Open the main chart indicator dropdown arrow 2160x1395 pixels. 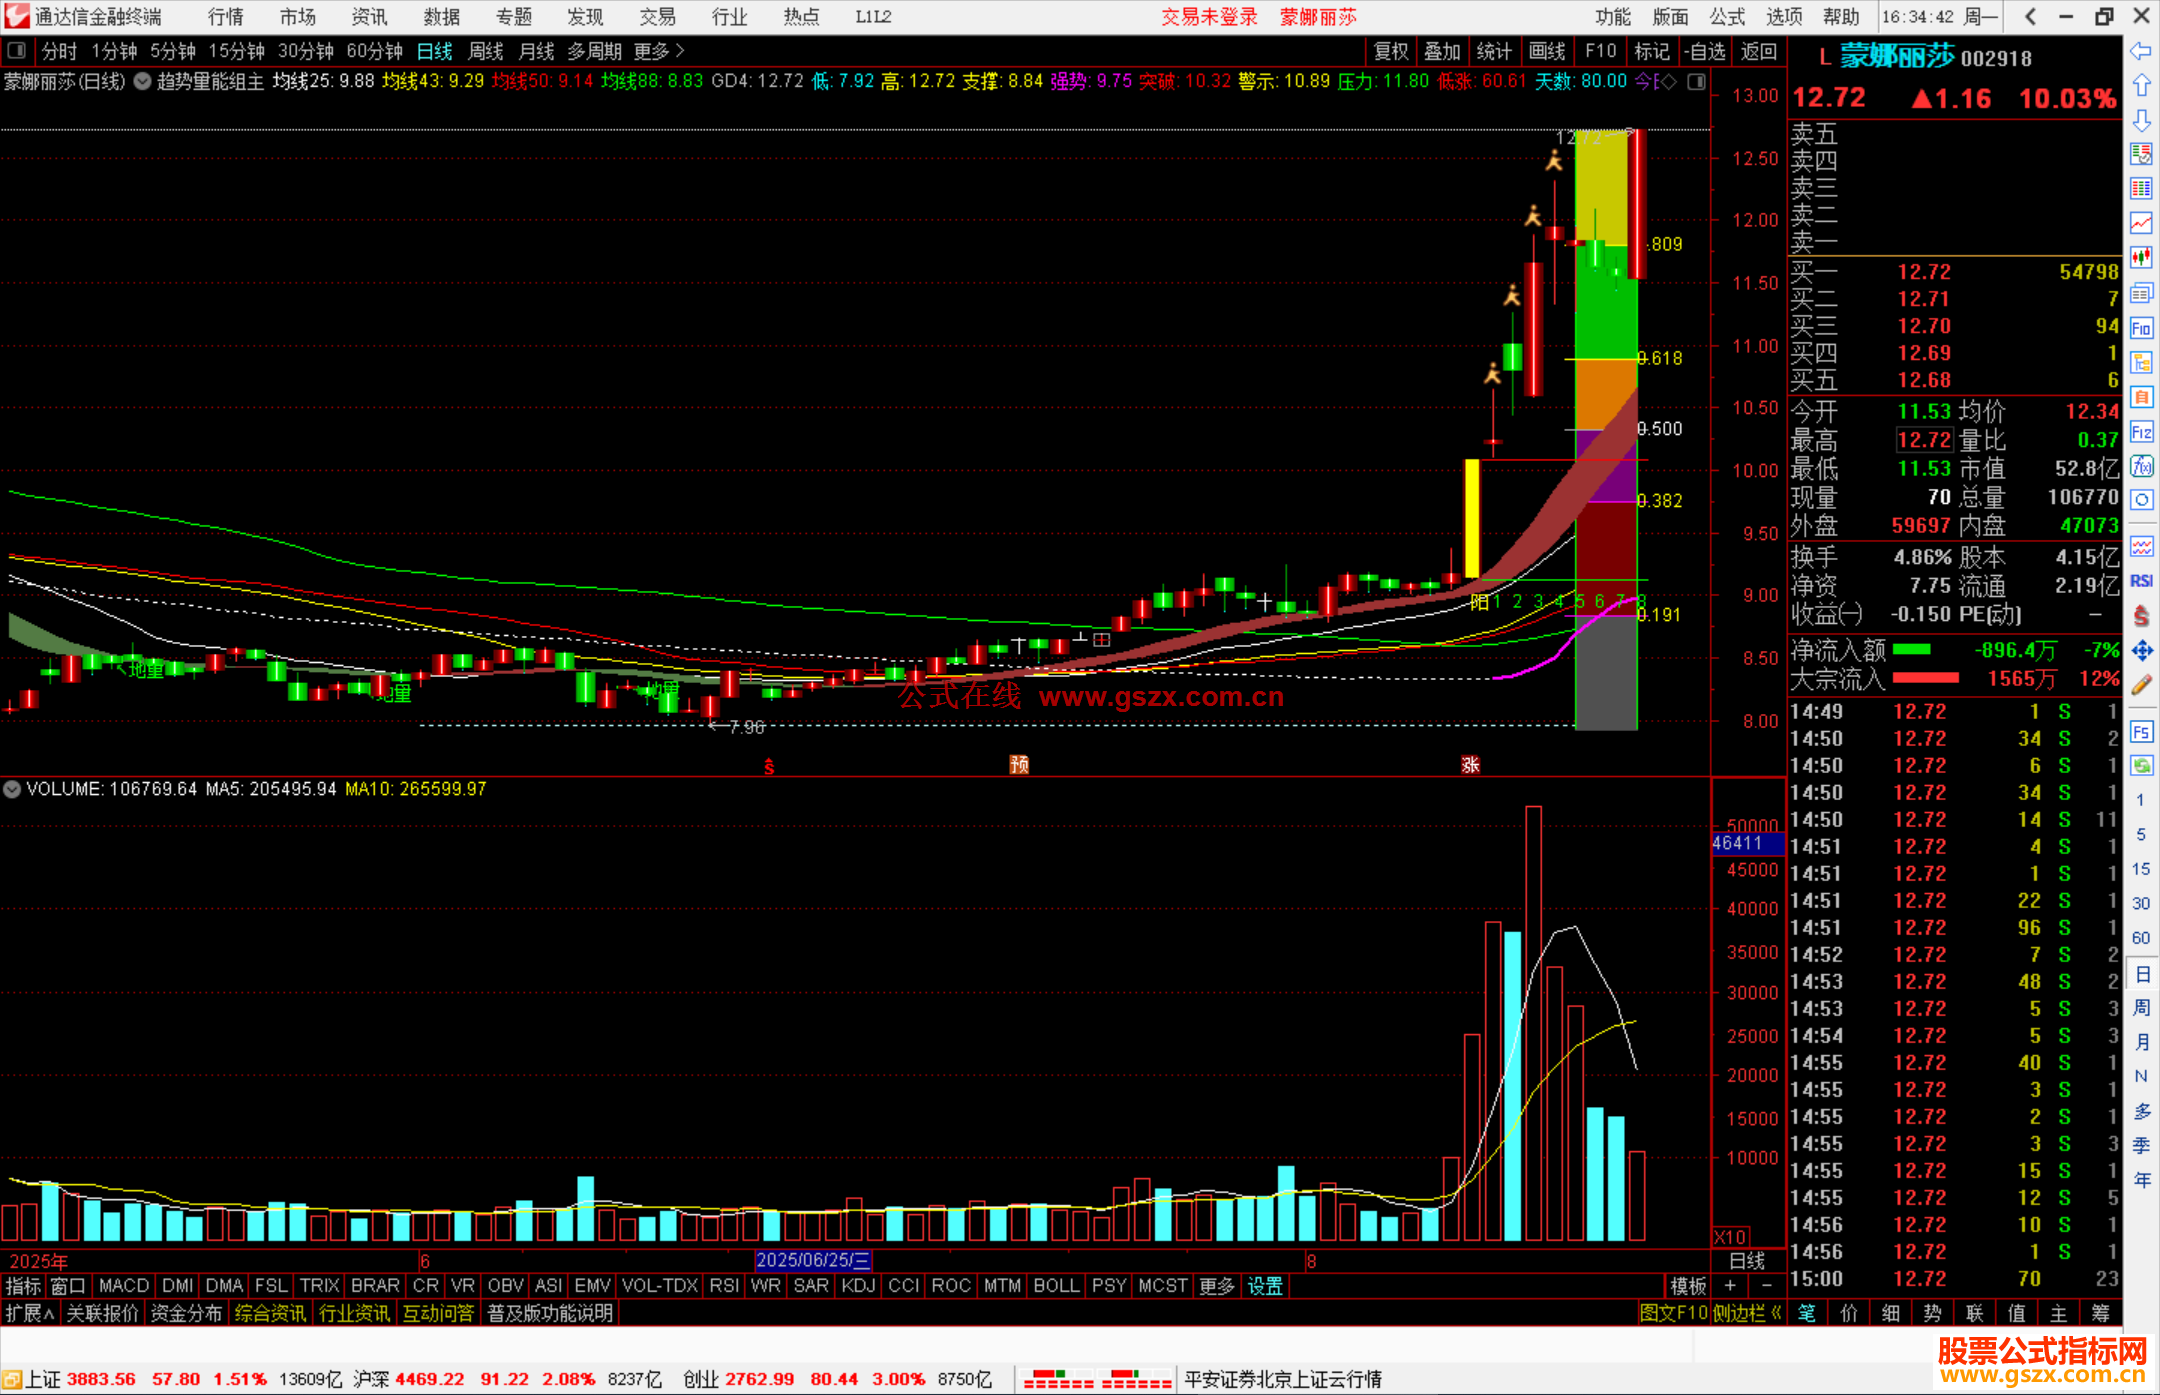(x=143, y=82)
